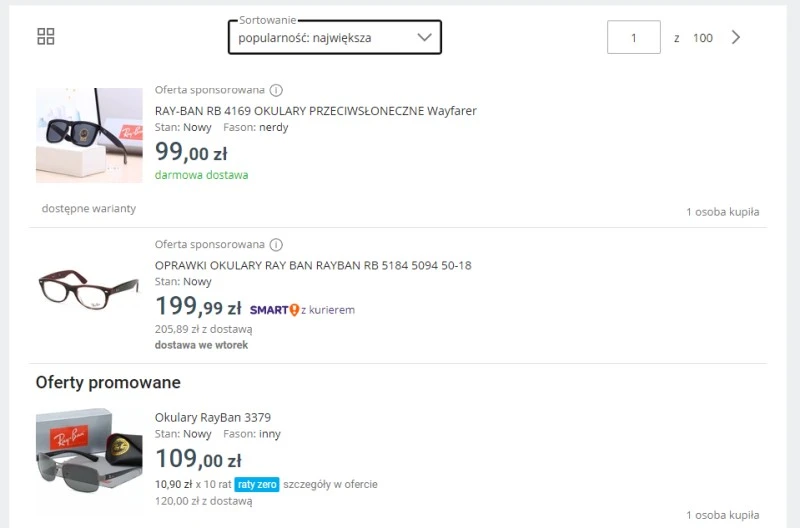Viewport: 800px width, 528px height.
Task: Click the page number input field
Action: point(634,38)
